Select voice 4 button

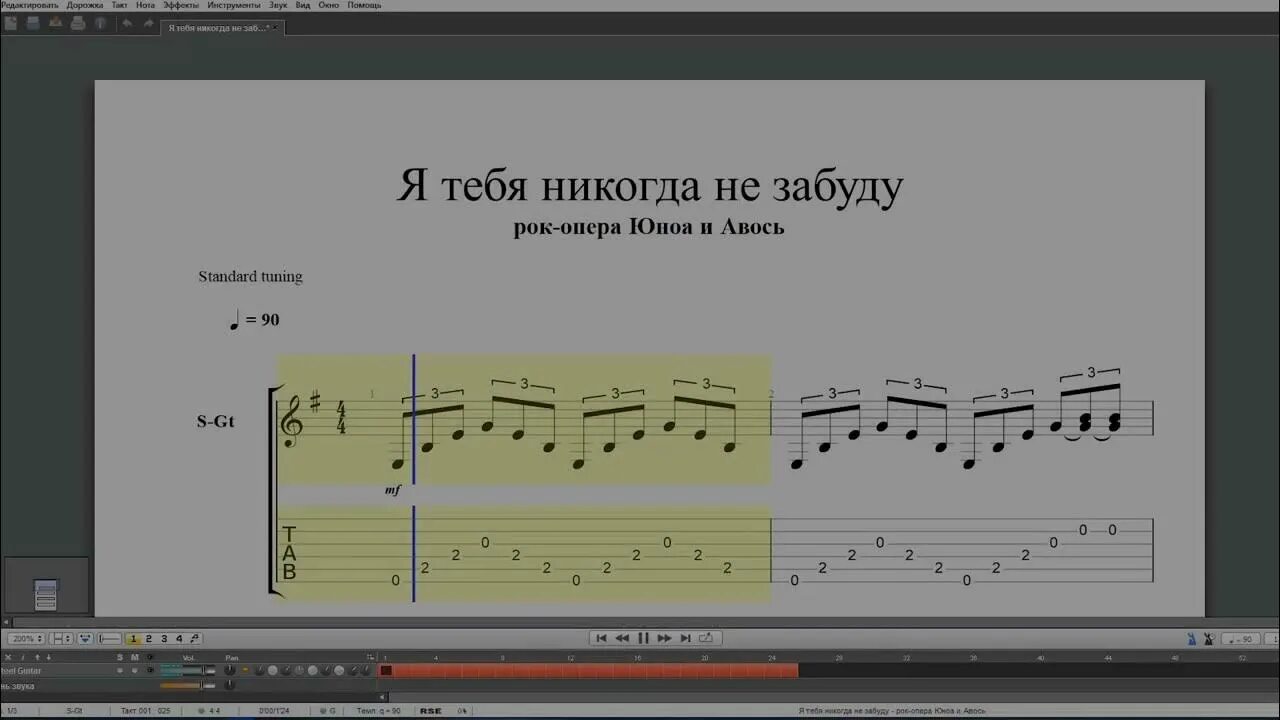point(179,638)
